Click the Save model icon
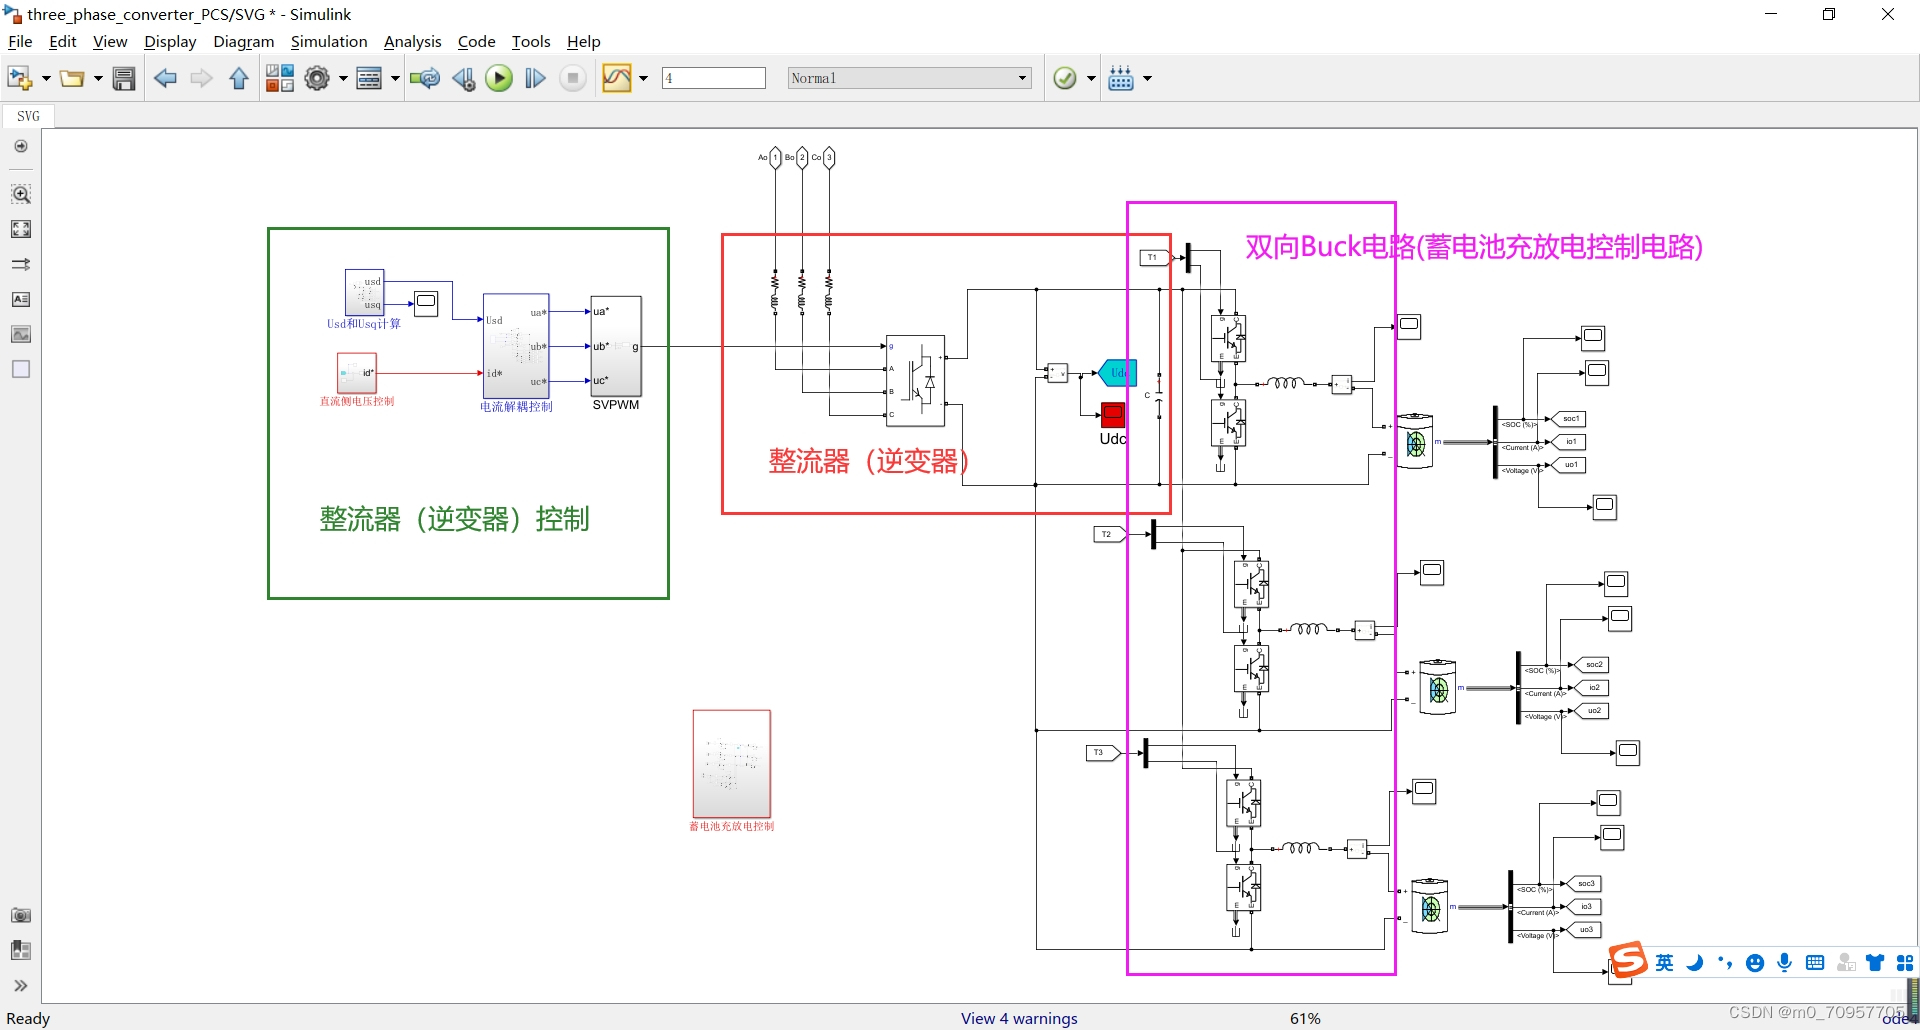Image resolution: width=1920 pixels, height=1030 pixels. [x=124, y=78]
